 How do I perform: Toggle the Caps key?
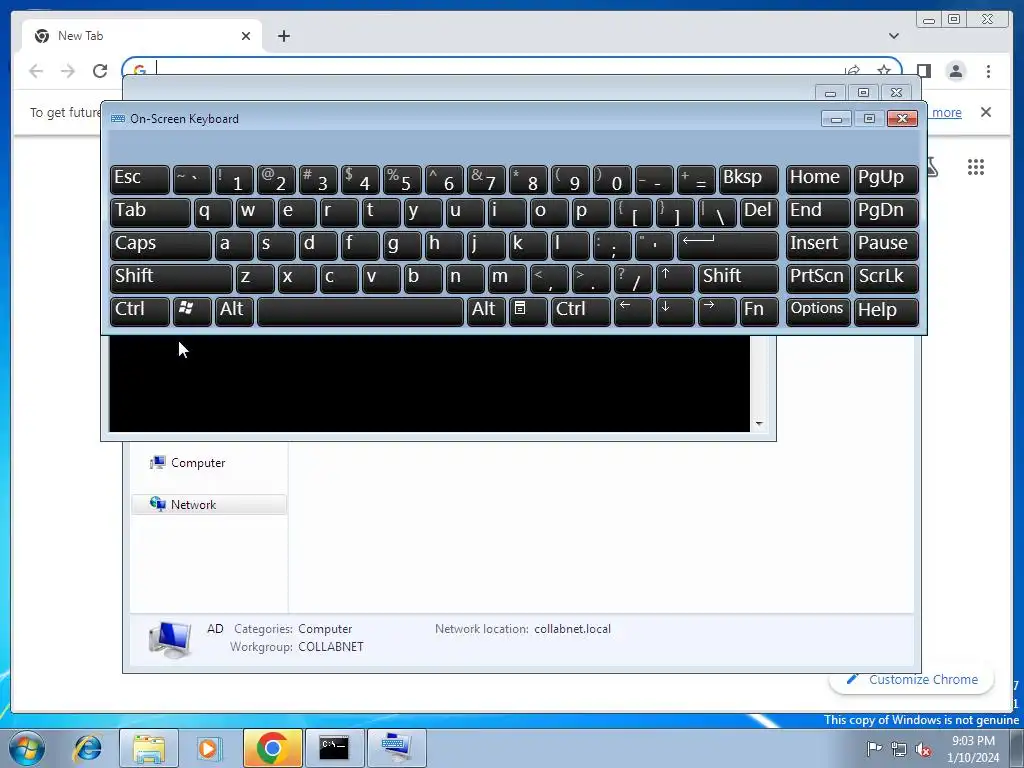point(161,245)
